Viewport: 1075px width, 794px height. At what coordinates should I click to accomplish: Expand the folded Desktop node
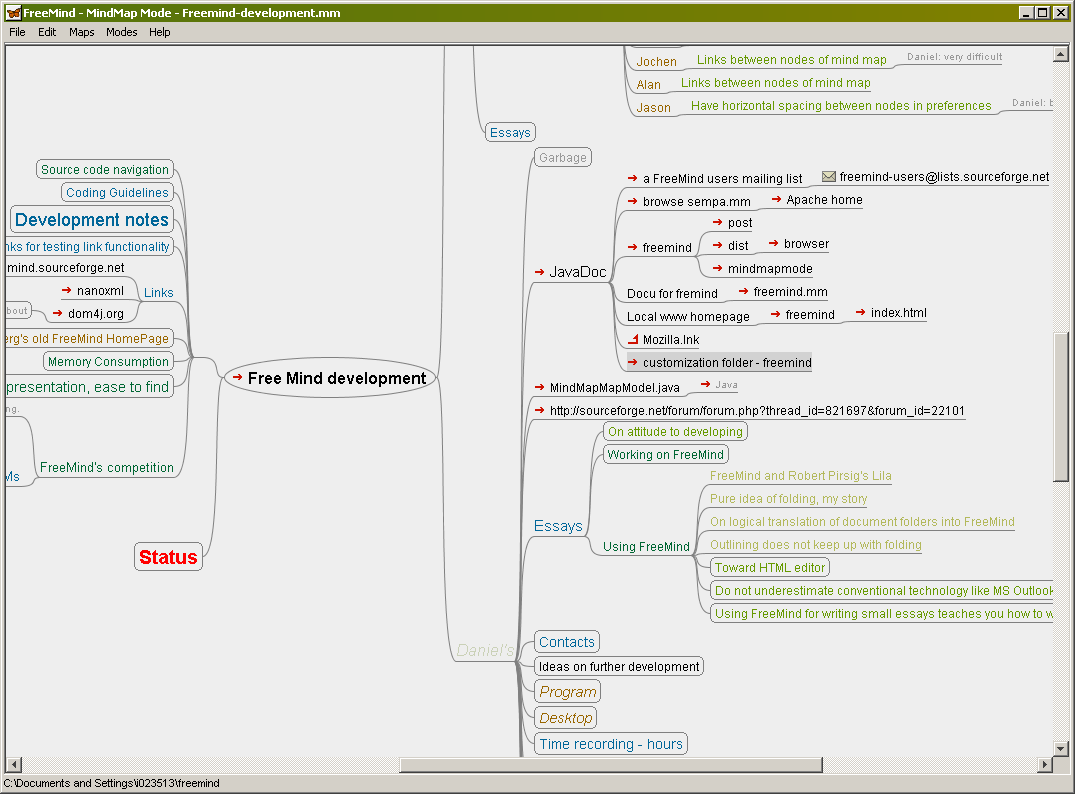566,717
